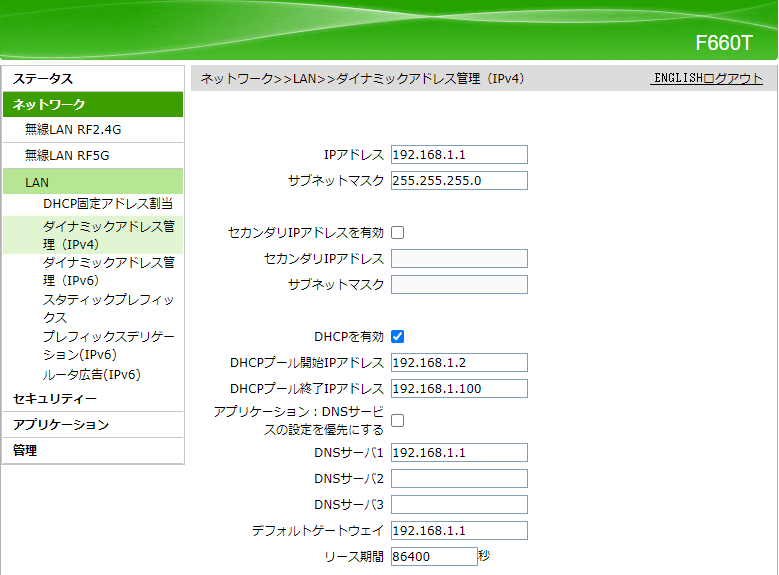Click the DNSサーバ3 input field
The image size is (779, 575).
pyautogui.click(x=459, y=504)
